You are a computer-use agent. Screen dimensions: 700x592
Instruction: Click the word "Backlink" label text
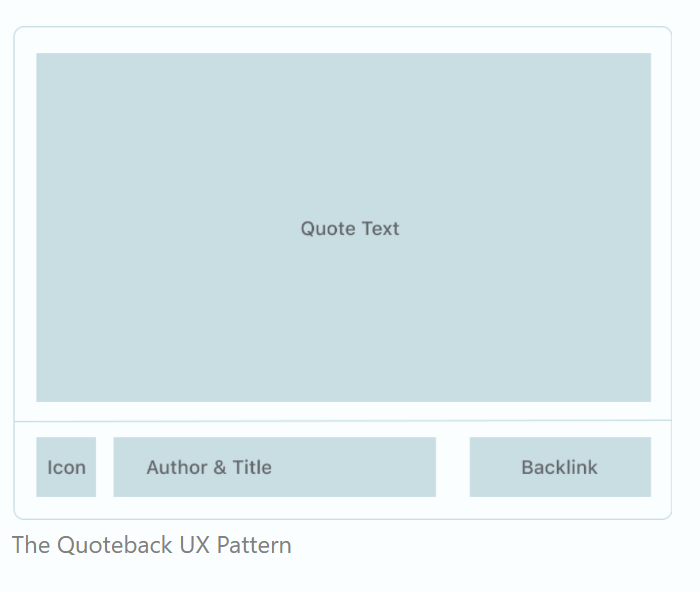(x=559, y=467)
